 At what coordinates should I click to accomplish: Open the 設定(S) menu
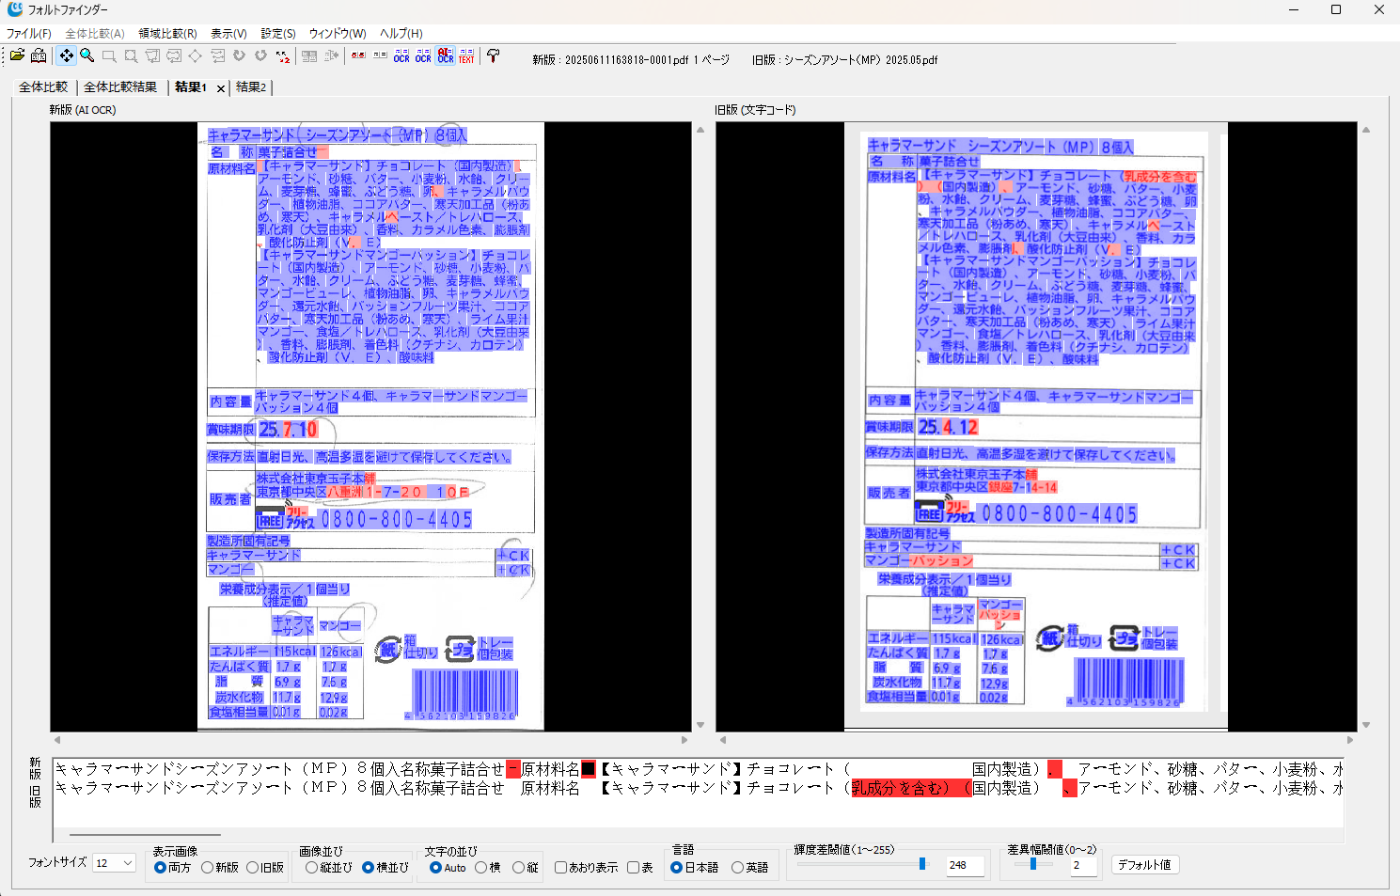(x=278, y=34)
